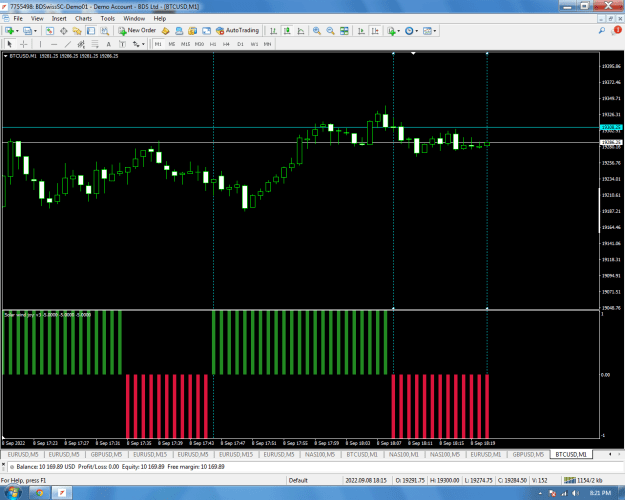Show the Market Watch panel icon
The height and width of the screenshot is (500, 625).
[x=50, y=31]
